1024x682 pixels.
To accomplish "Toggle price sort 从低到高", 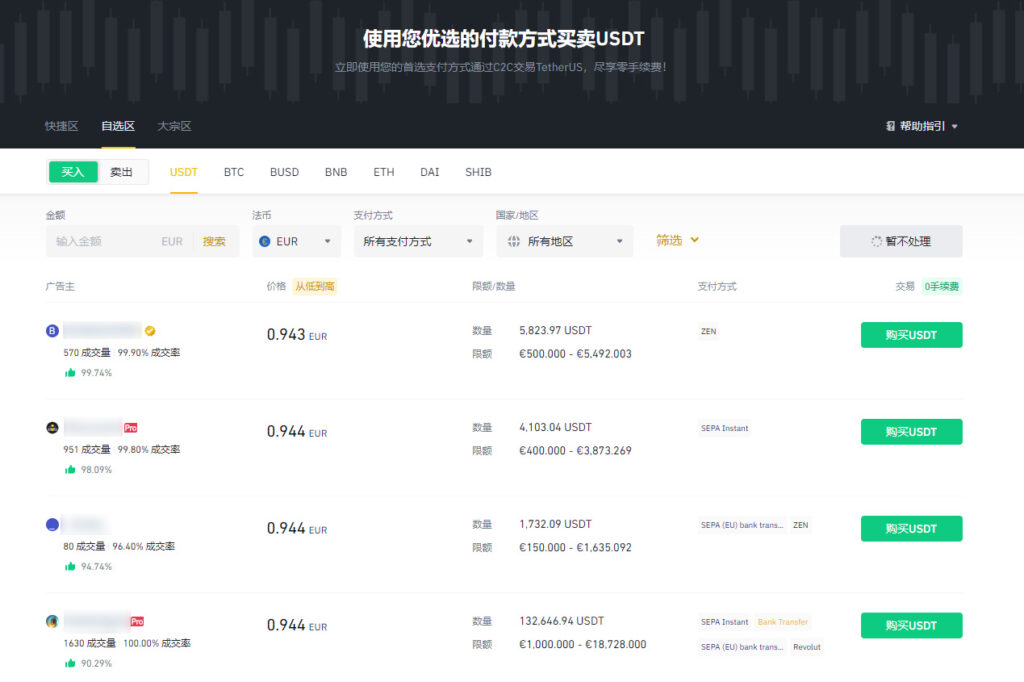I will (315, 286).
